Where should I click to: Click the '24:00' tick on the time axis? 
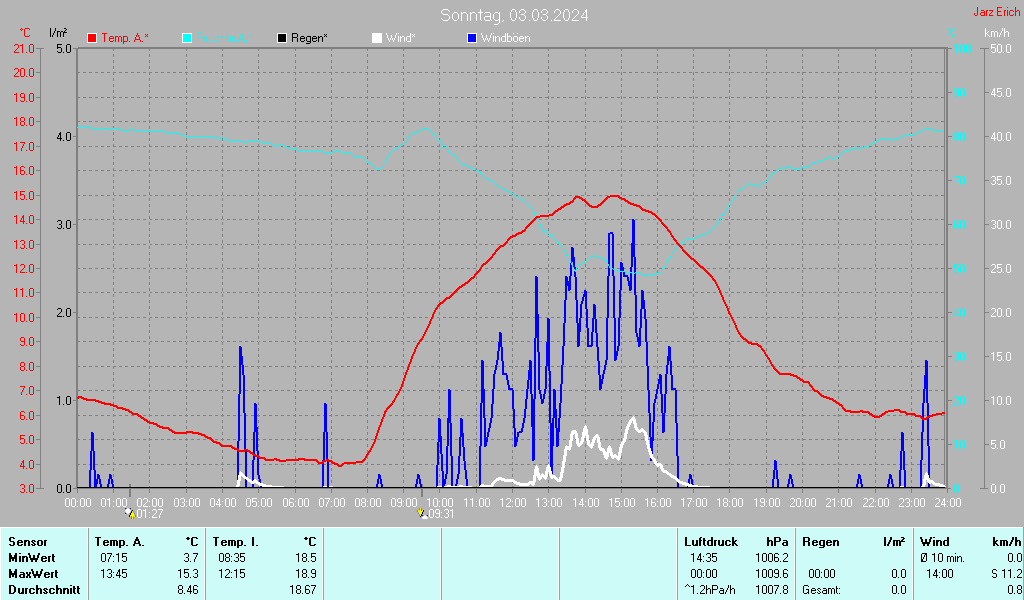click(x=948, y=503)
